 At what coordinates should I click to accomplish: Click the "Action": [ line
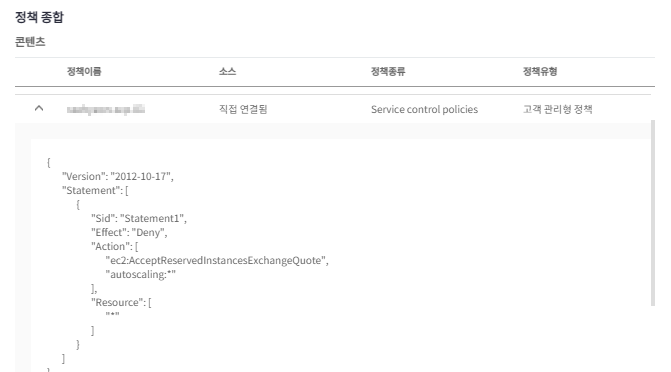pyautogui.click(x=114, y=247)
